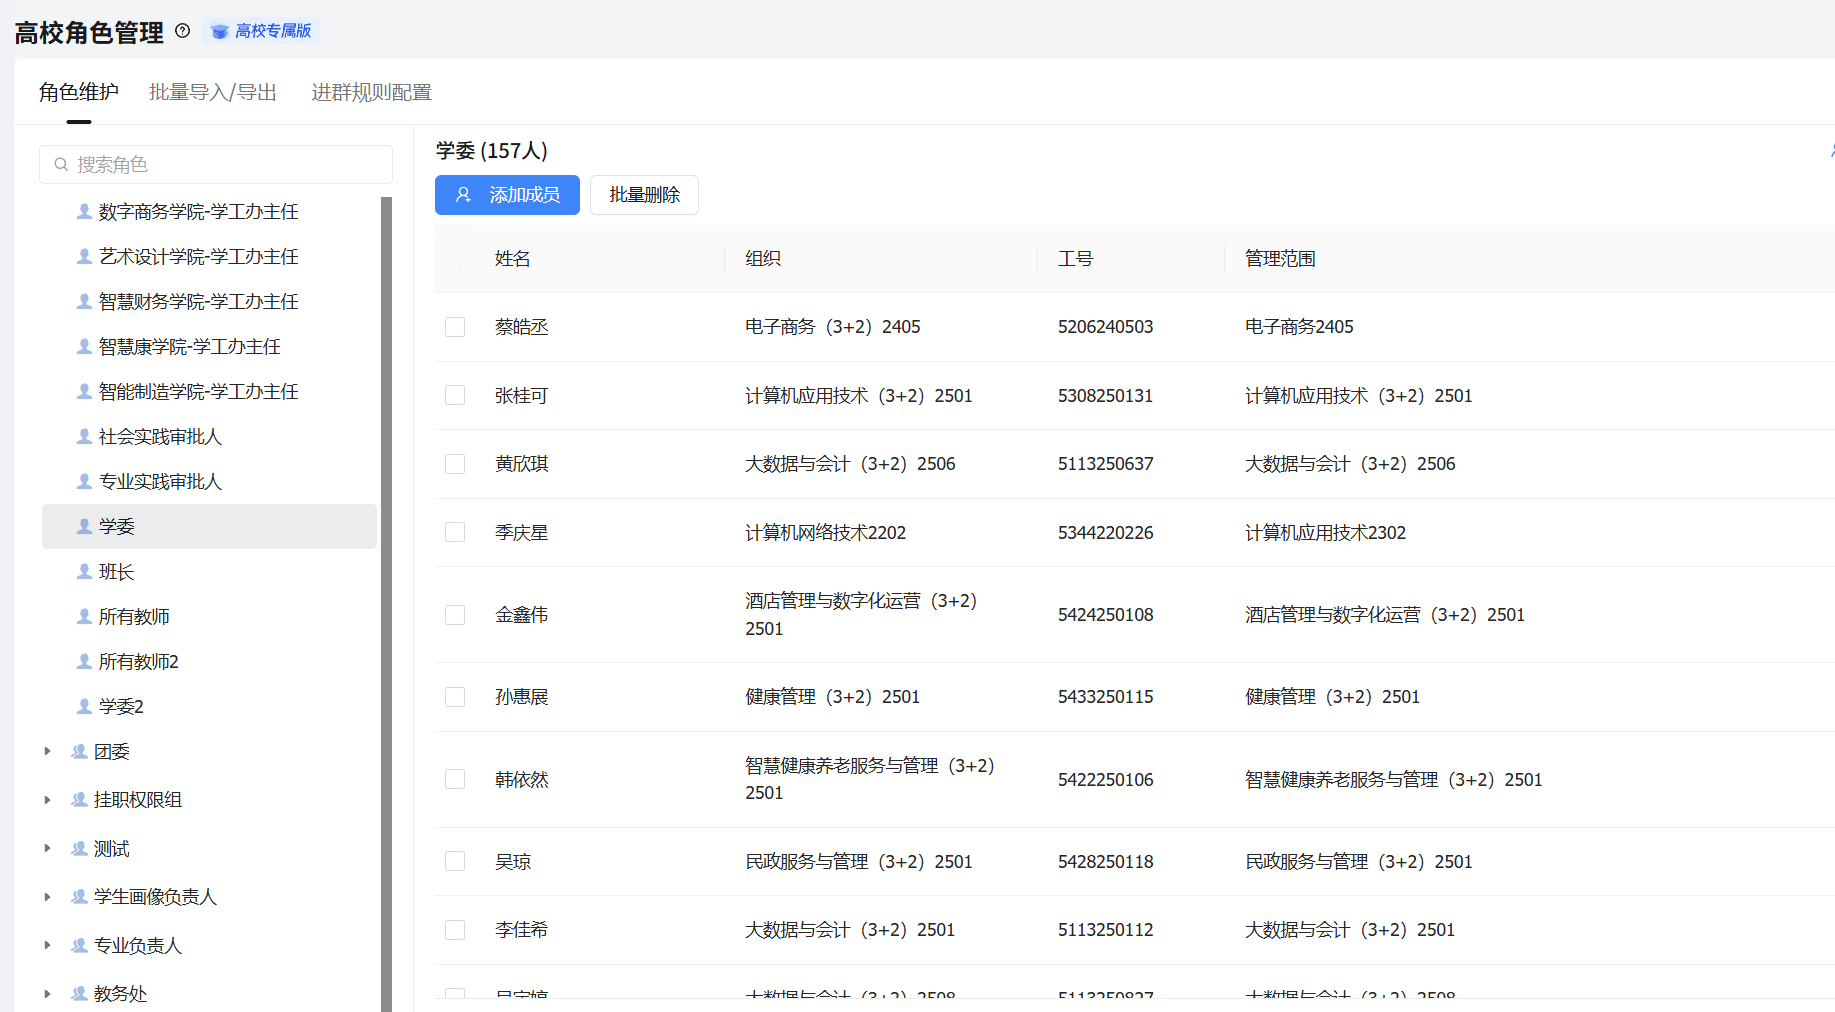
Task: Click the 添加成员 button
Action: pos(507,195)
